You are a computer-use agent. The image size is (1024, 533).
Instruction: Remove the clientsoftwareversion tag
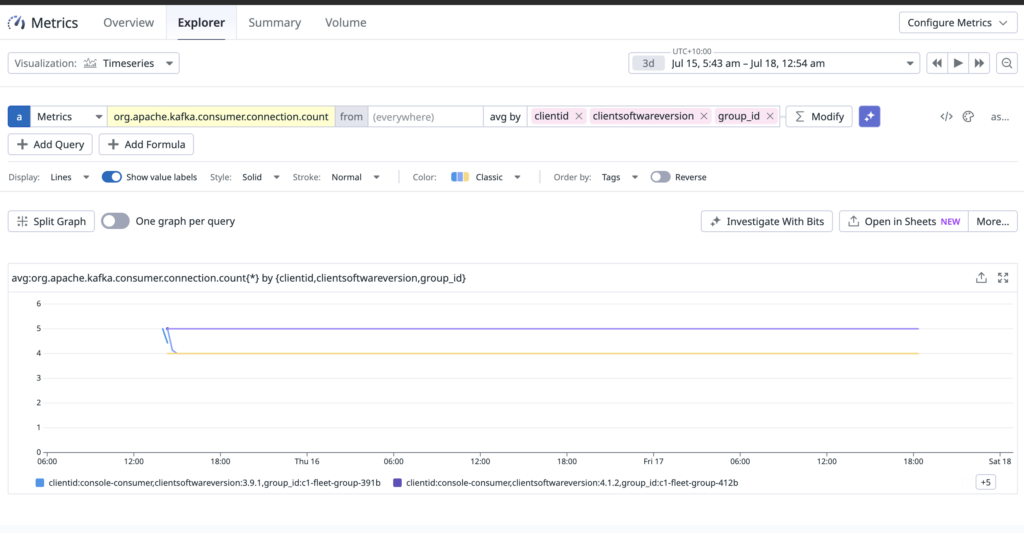tap(703, 116)
